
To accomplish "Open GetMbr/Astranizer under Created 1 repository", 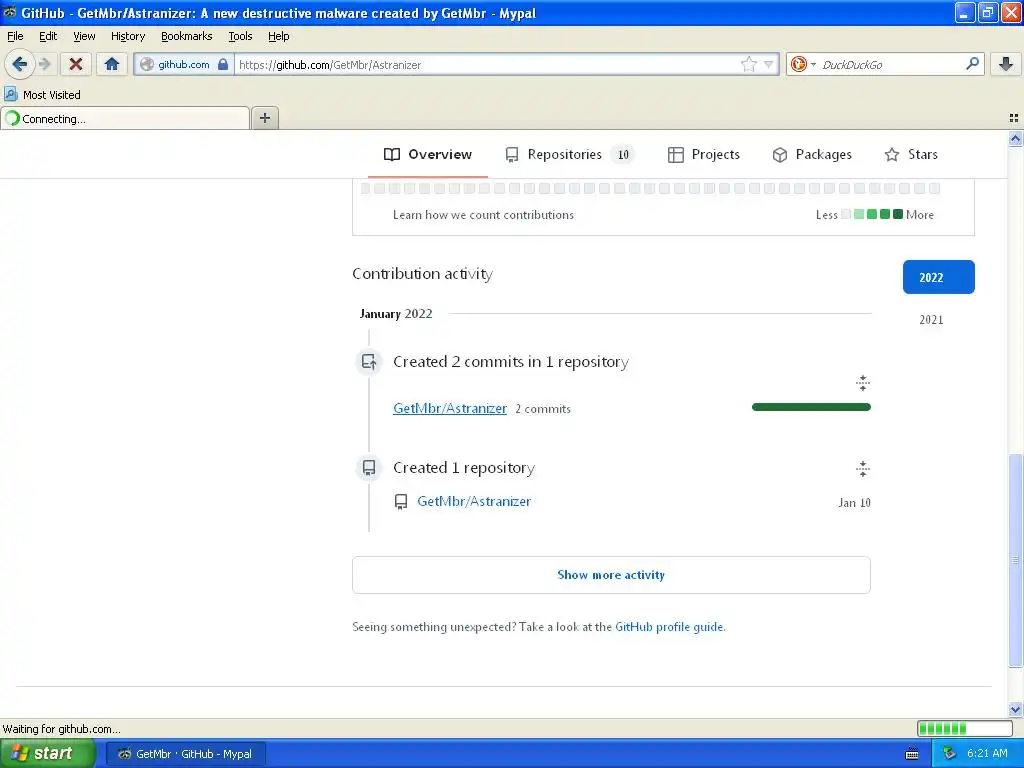I will pyautogui.click(x=474, y=501).
